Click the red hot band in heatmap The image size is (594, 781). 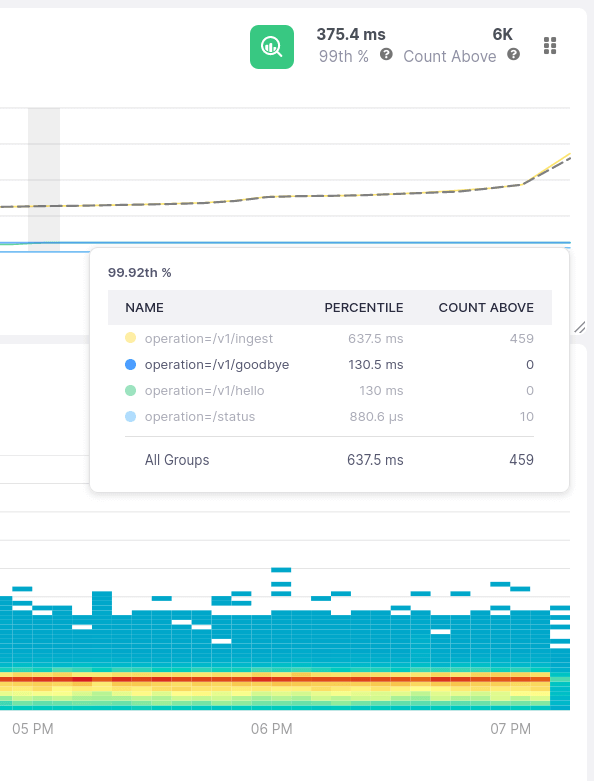point(275,679)
